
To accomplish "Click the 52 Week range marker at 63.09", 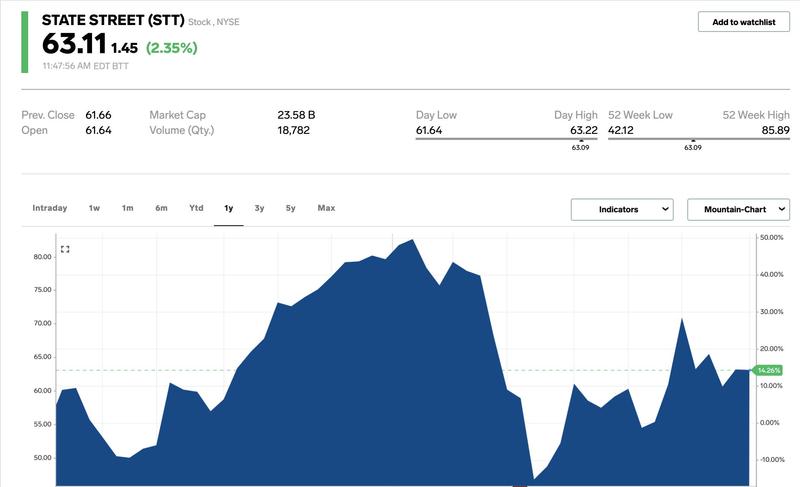I will coord(693,146).
